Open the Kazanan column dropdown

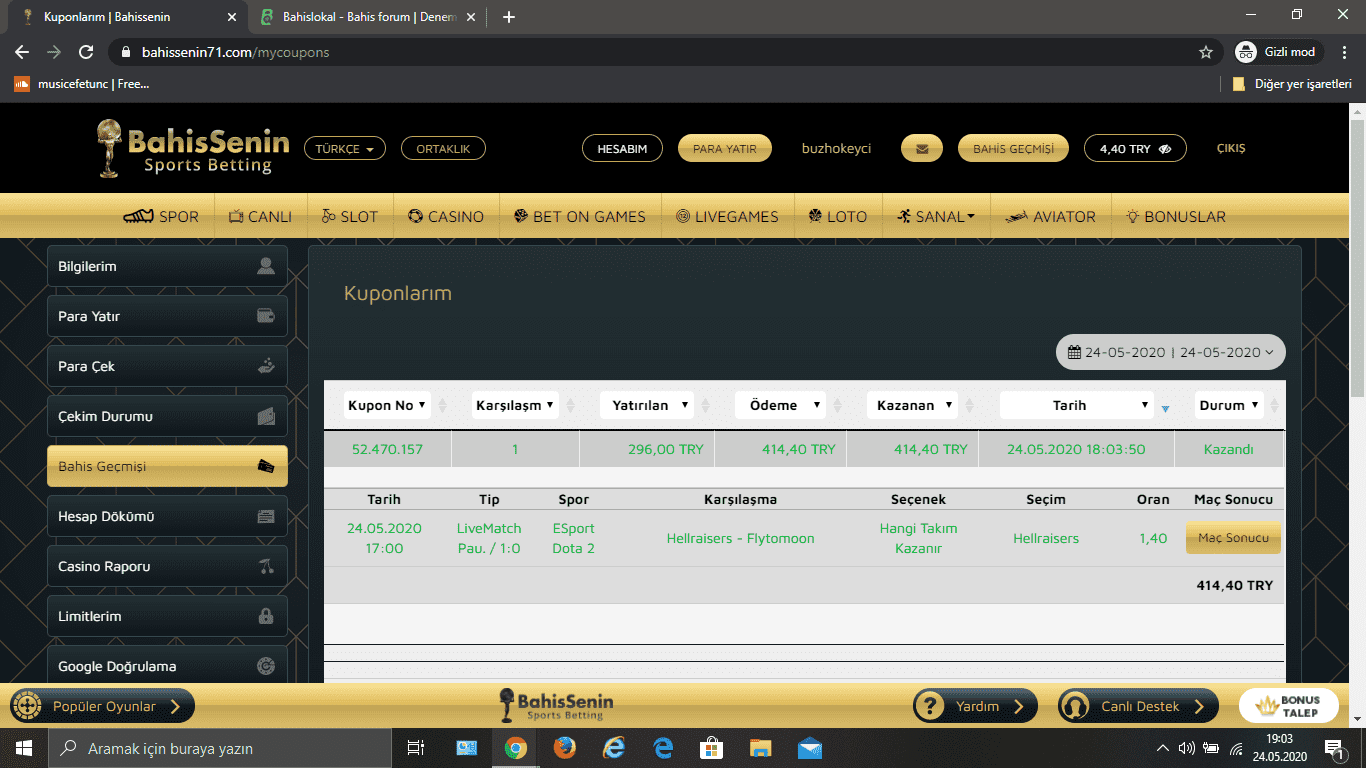pyautogui.click(x=912, y=405)
